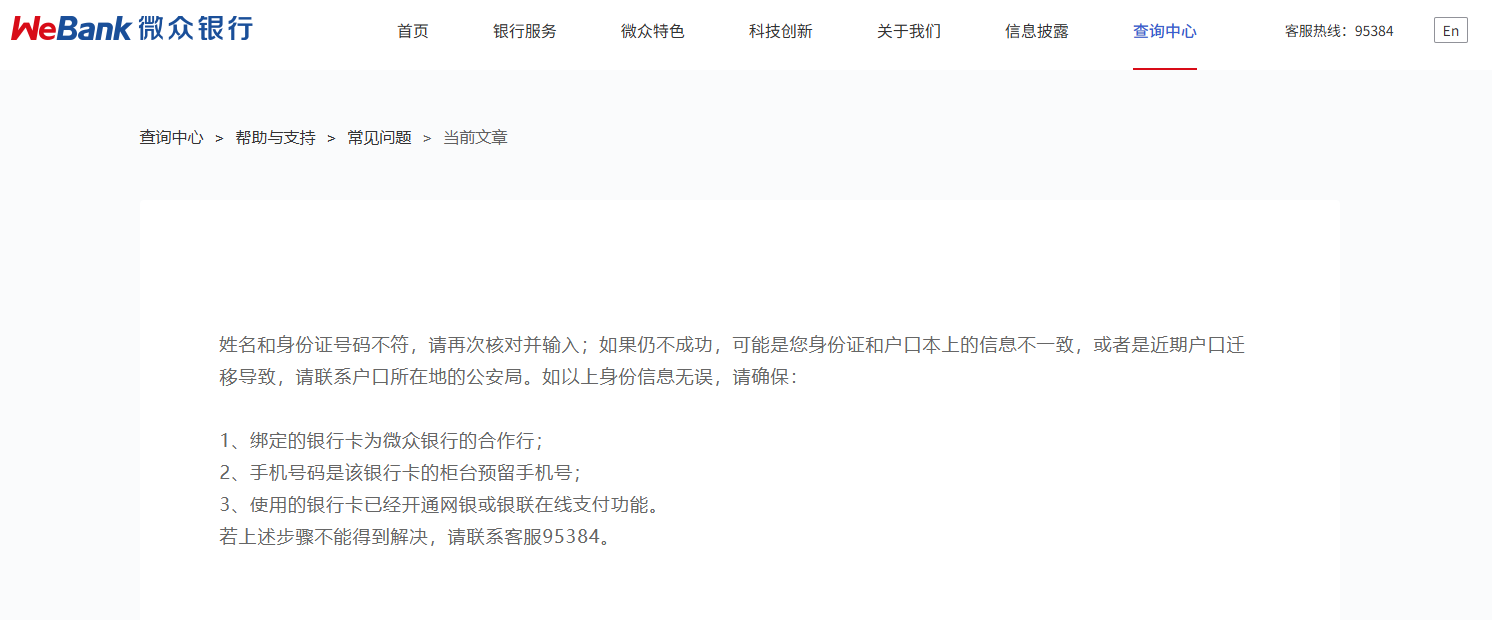Select the 信息披露 navigation item
Image resolution: width=1492 pixels, height=620 pixels.
coord(1037,31)
